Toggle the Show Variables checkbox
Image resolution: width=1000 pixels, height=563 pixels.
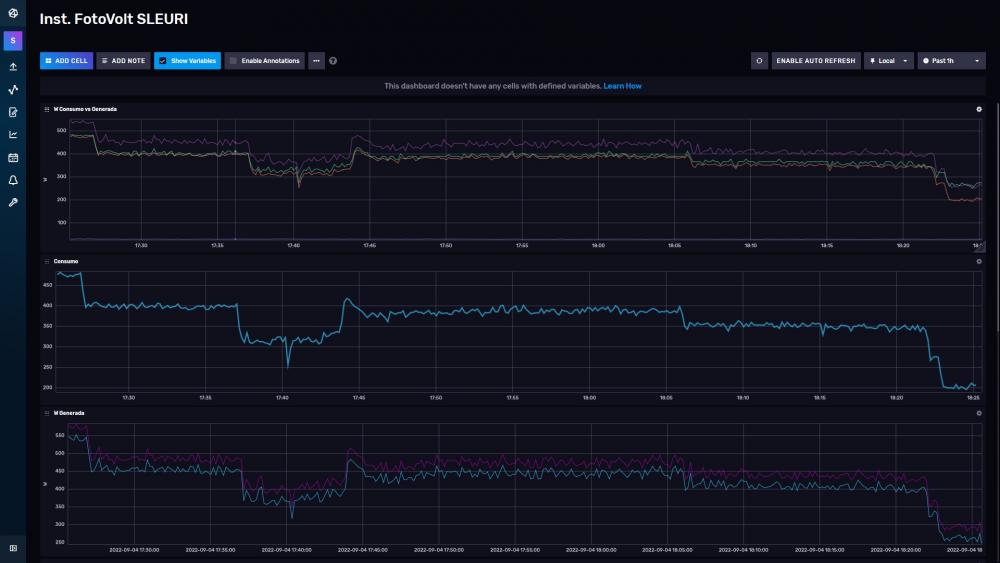click(x=163, y=61)
